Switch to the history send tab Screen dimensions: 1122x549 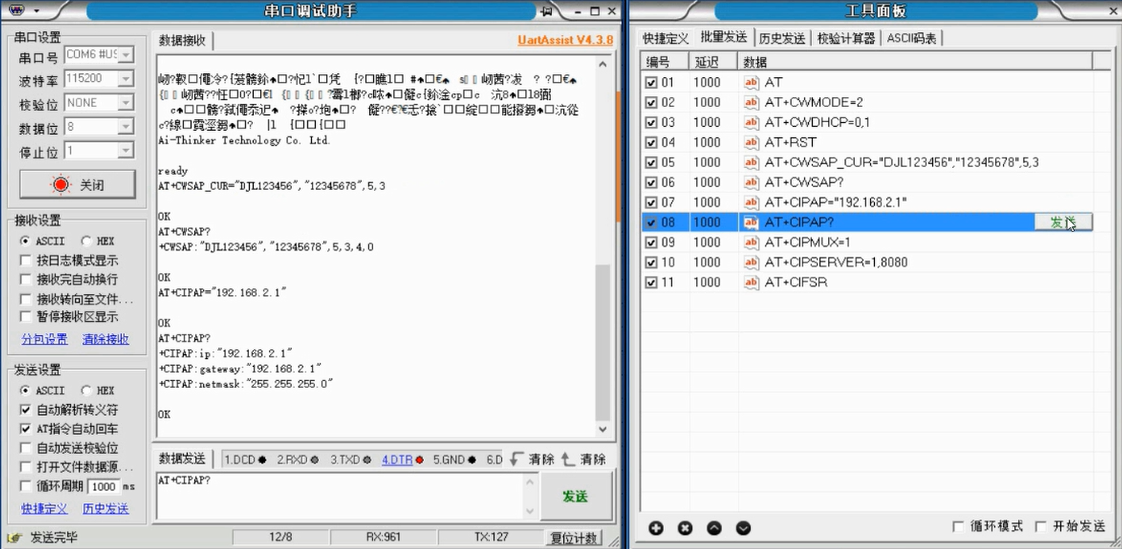point(782,38)
